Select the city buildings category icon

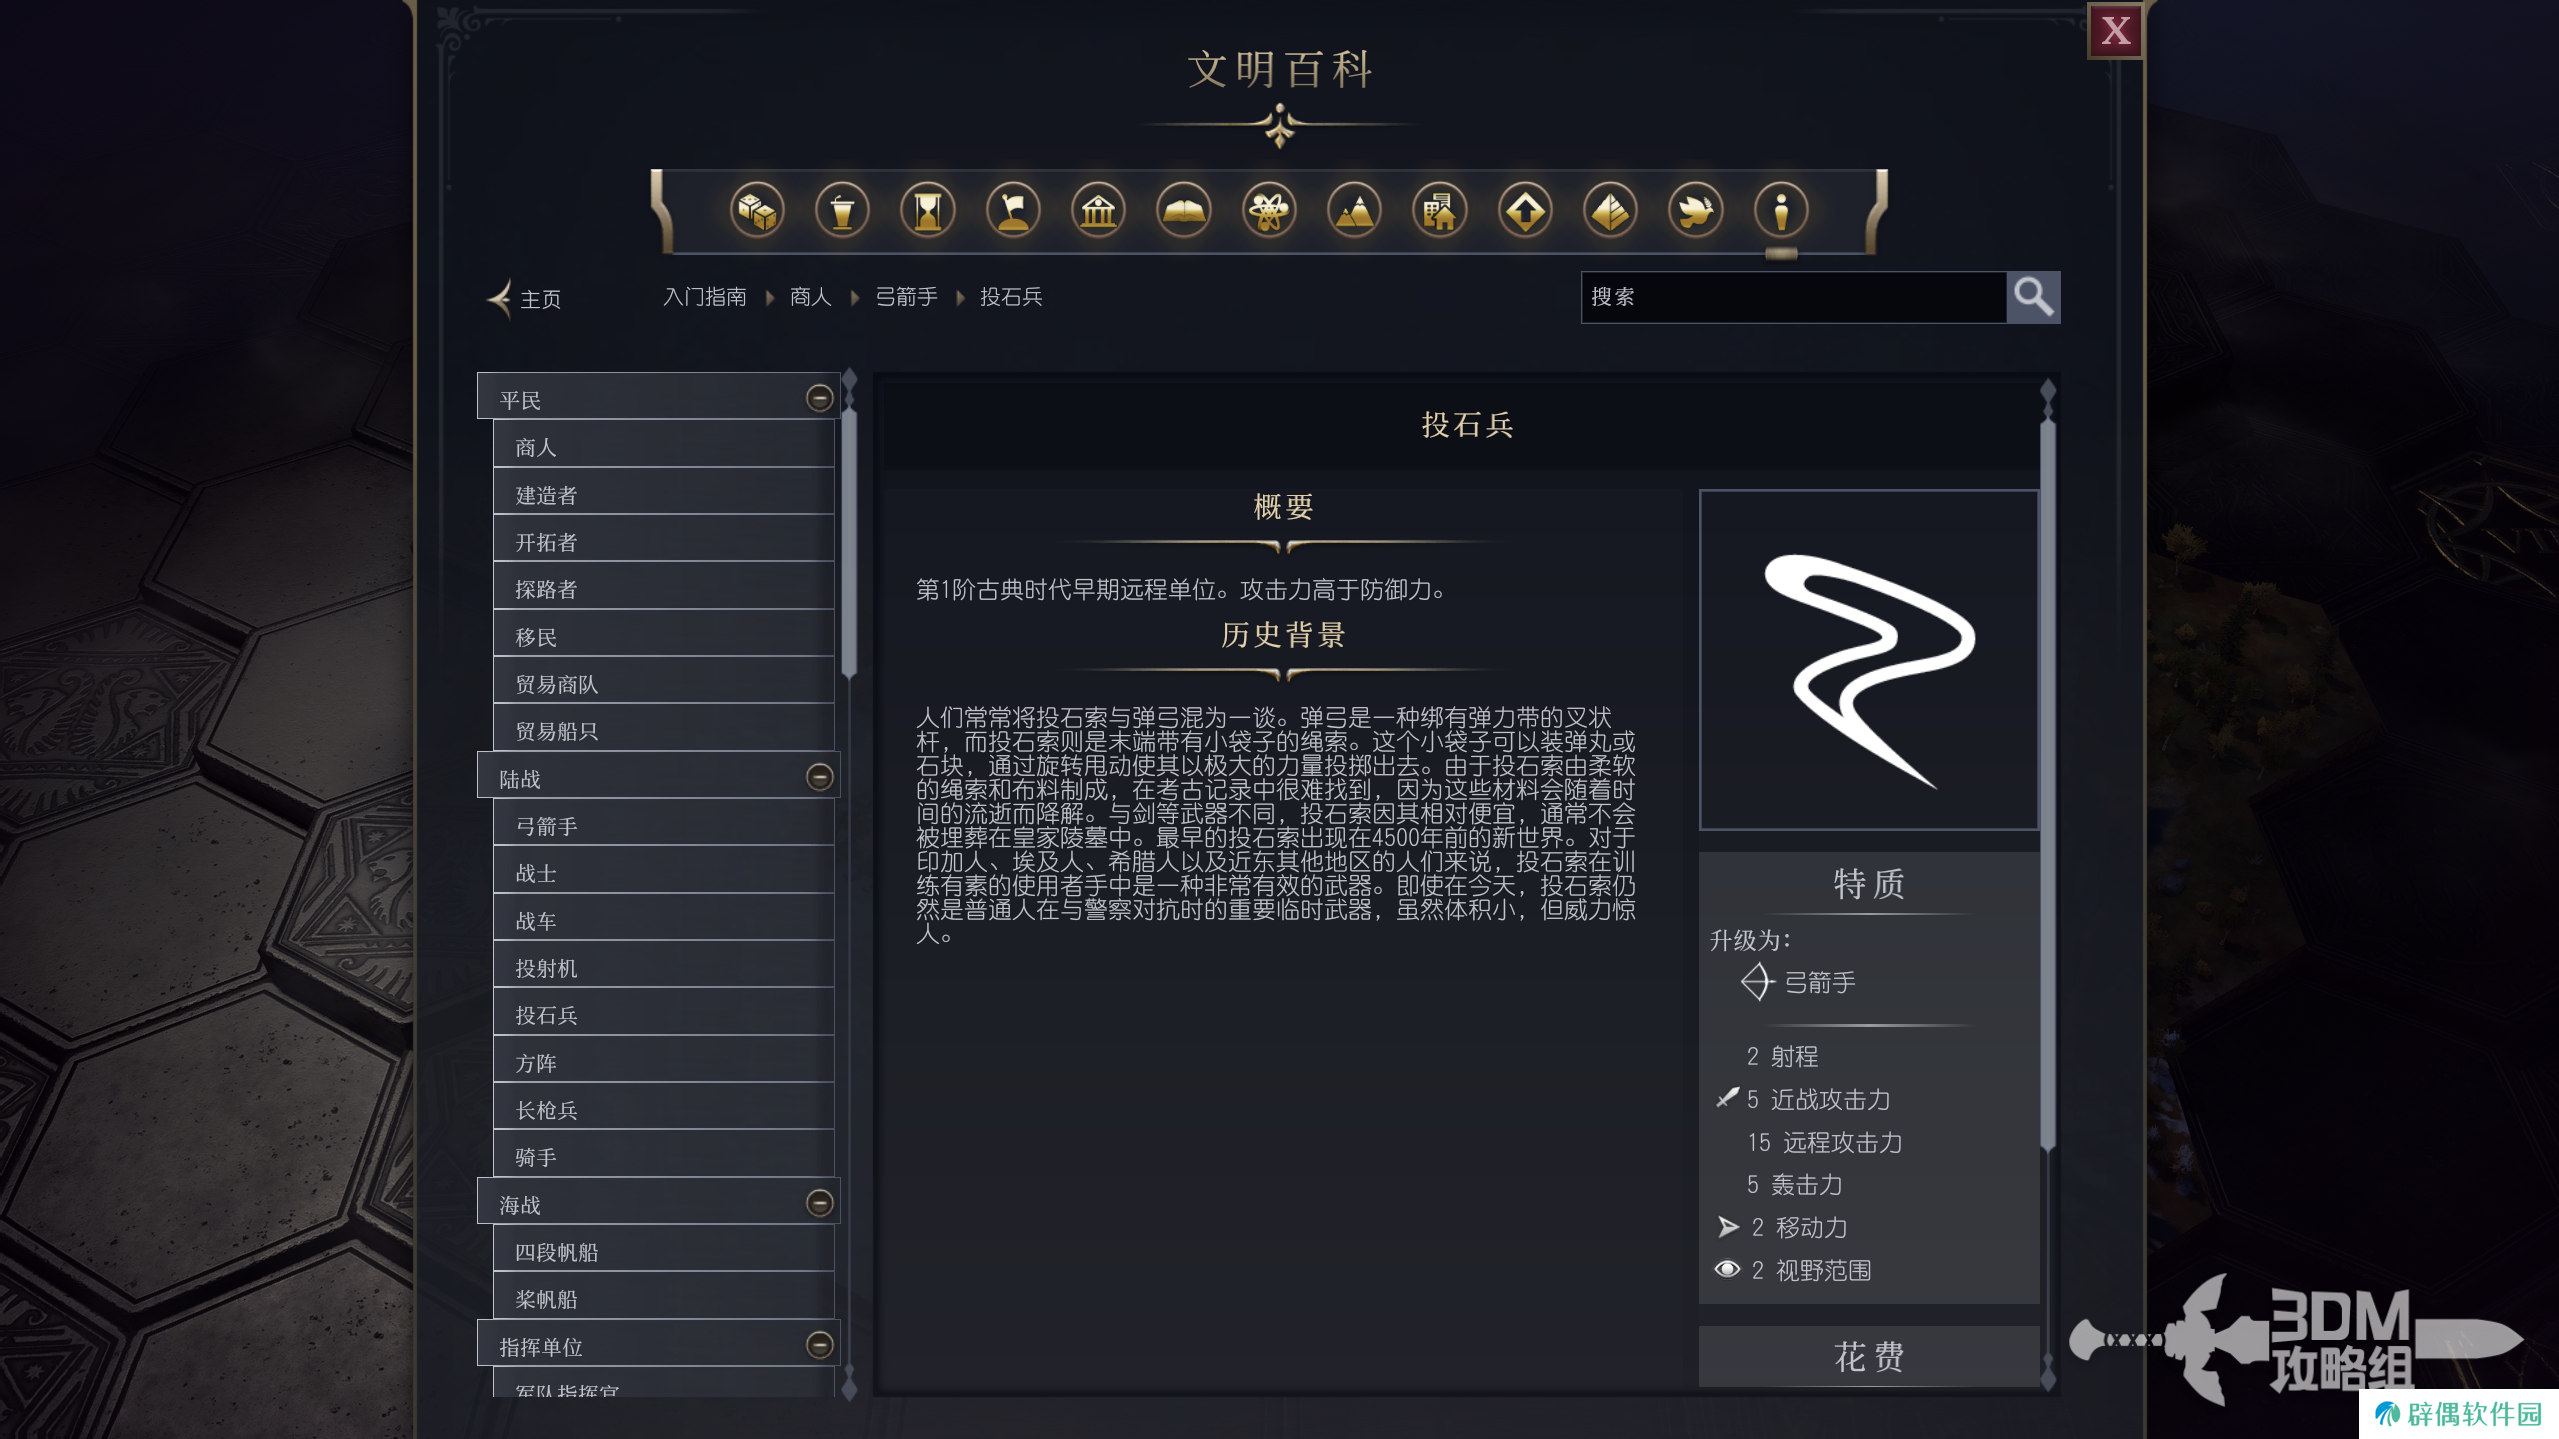[1440, 211]
